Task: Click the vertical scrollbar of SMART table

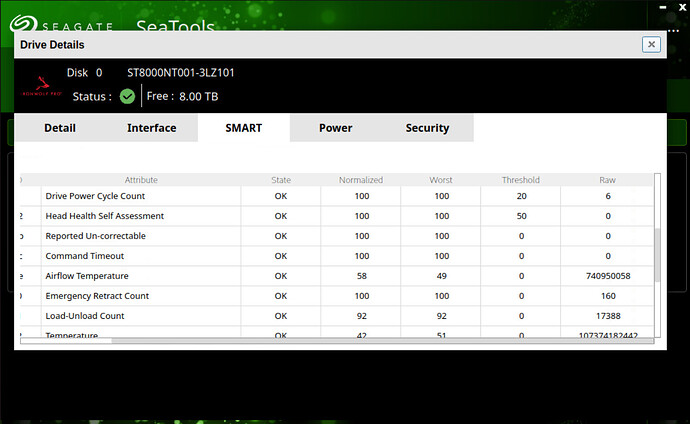Action: pyautogui.click(x=657, y=255)
